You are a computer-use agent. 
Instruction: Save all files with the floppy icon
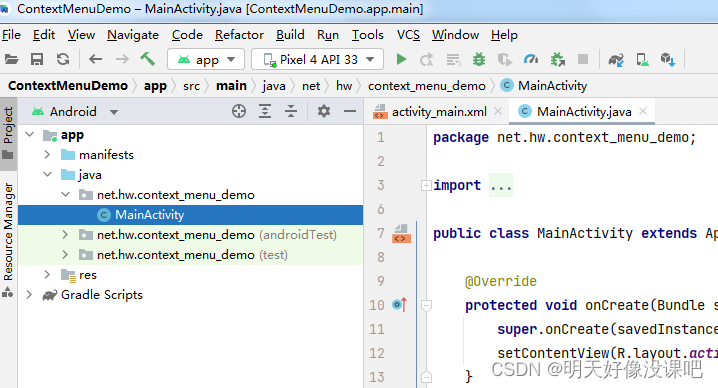pyautogui.click(x=37, y=59)
